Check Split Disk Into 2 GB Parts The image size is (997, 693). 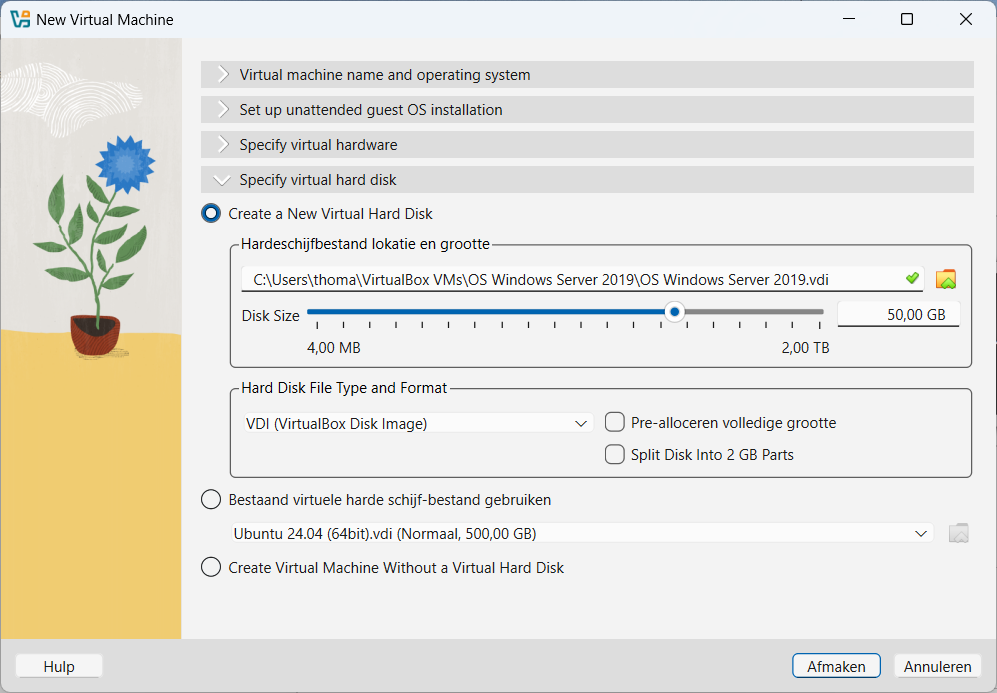pos(615,454)
